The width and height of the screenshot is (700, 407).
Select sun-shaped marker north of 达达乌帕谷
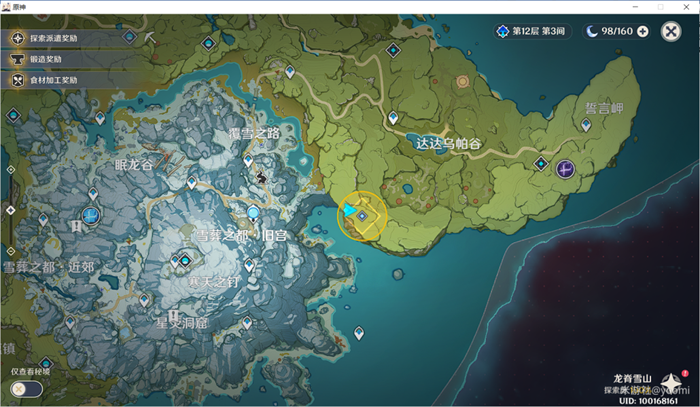click(x=462, y=82)
